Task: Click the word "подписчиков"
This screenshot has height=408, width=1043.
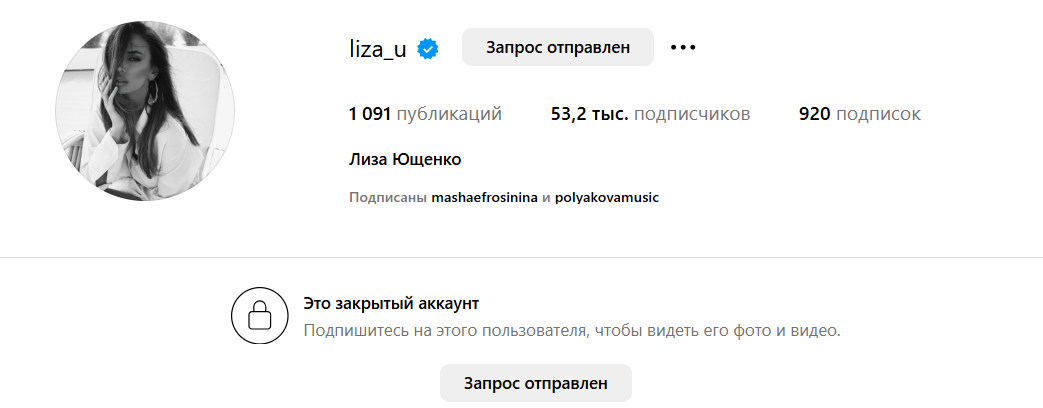Action: (692, 114)
